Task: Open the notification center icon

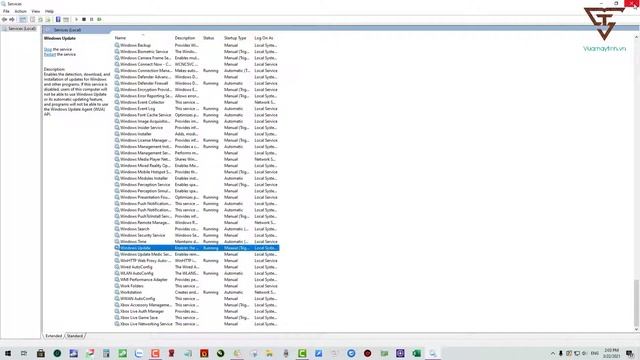Action: [x=630, y=353]
